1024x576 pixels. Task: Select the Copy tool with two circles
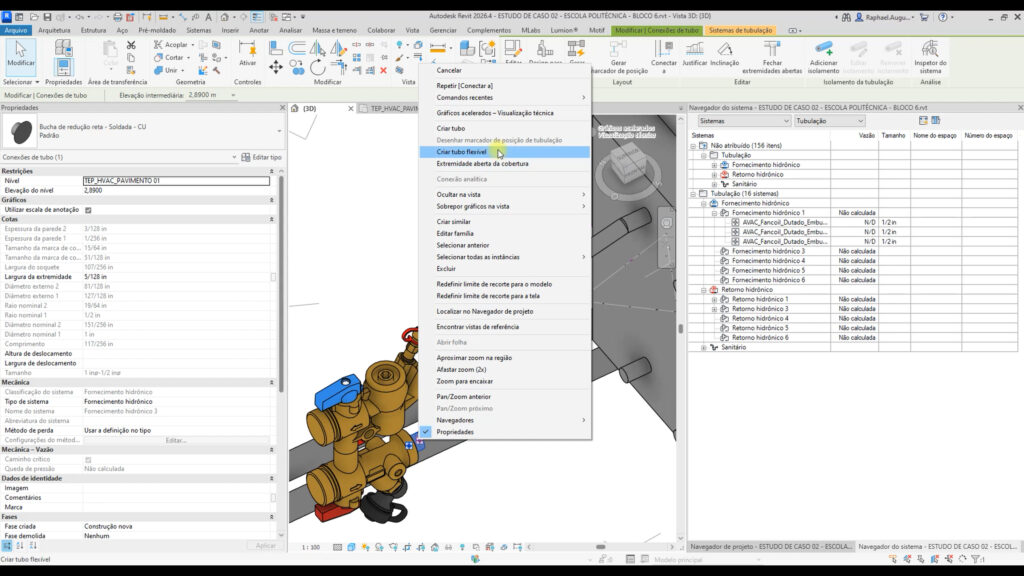(296, 67)
